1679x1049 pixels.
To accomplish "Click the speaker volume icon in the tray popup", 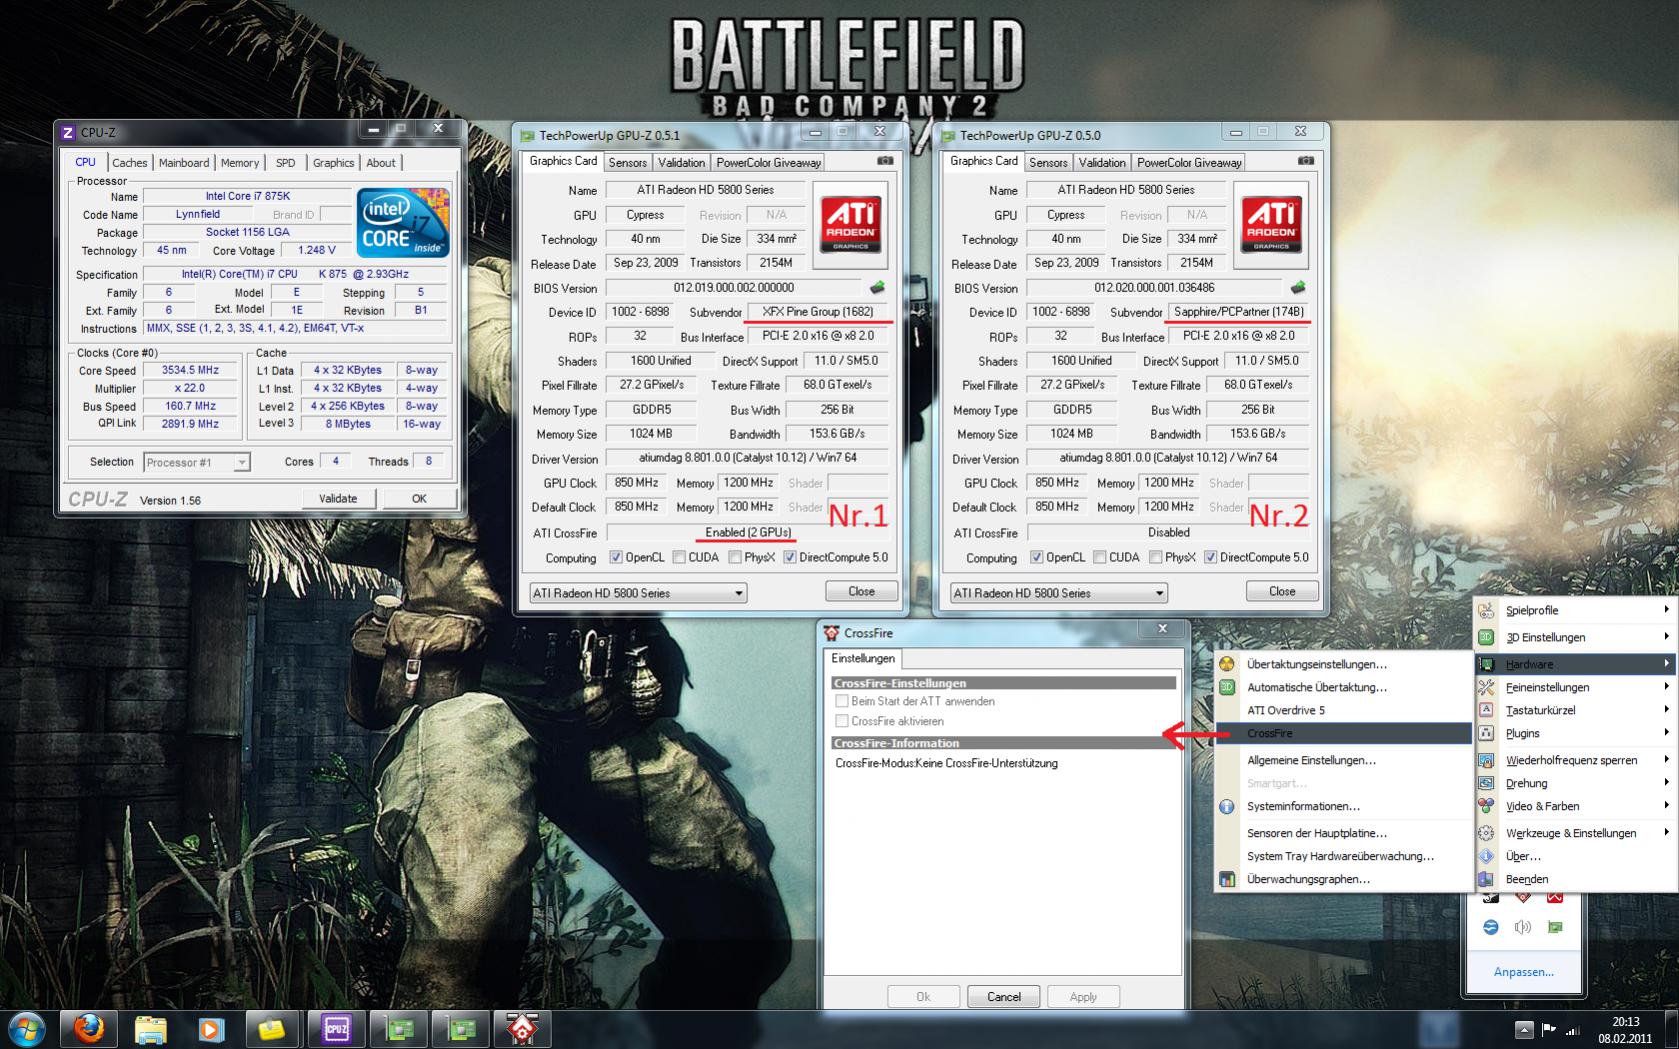I will [x=1523, y=927].
